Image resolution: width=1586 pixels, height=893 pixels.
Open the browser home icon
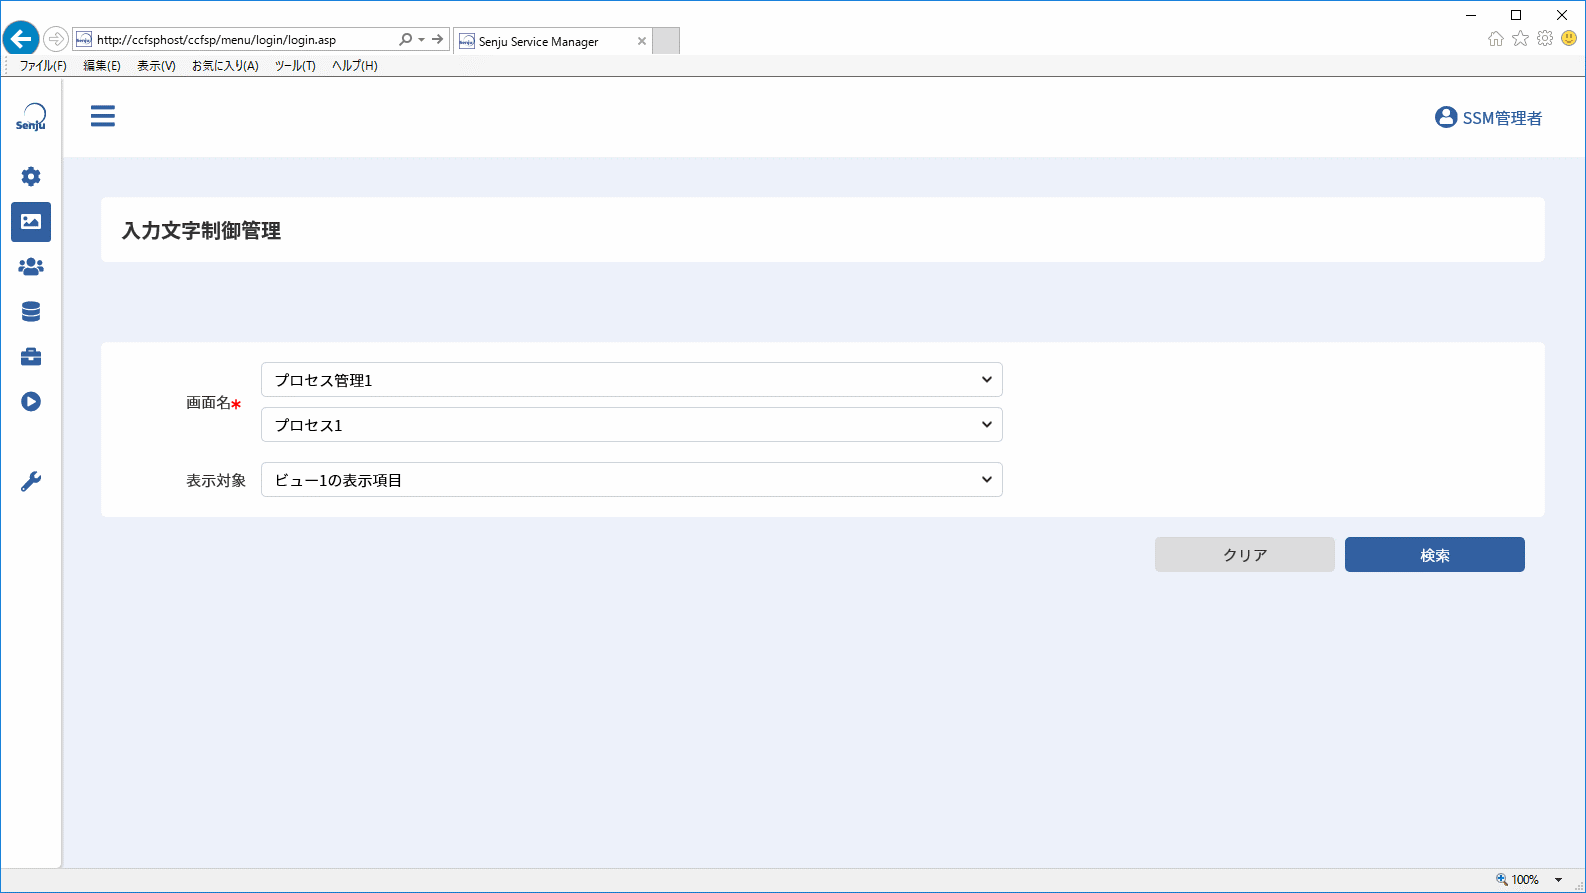point(1496,38)
